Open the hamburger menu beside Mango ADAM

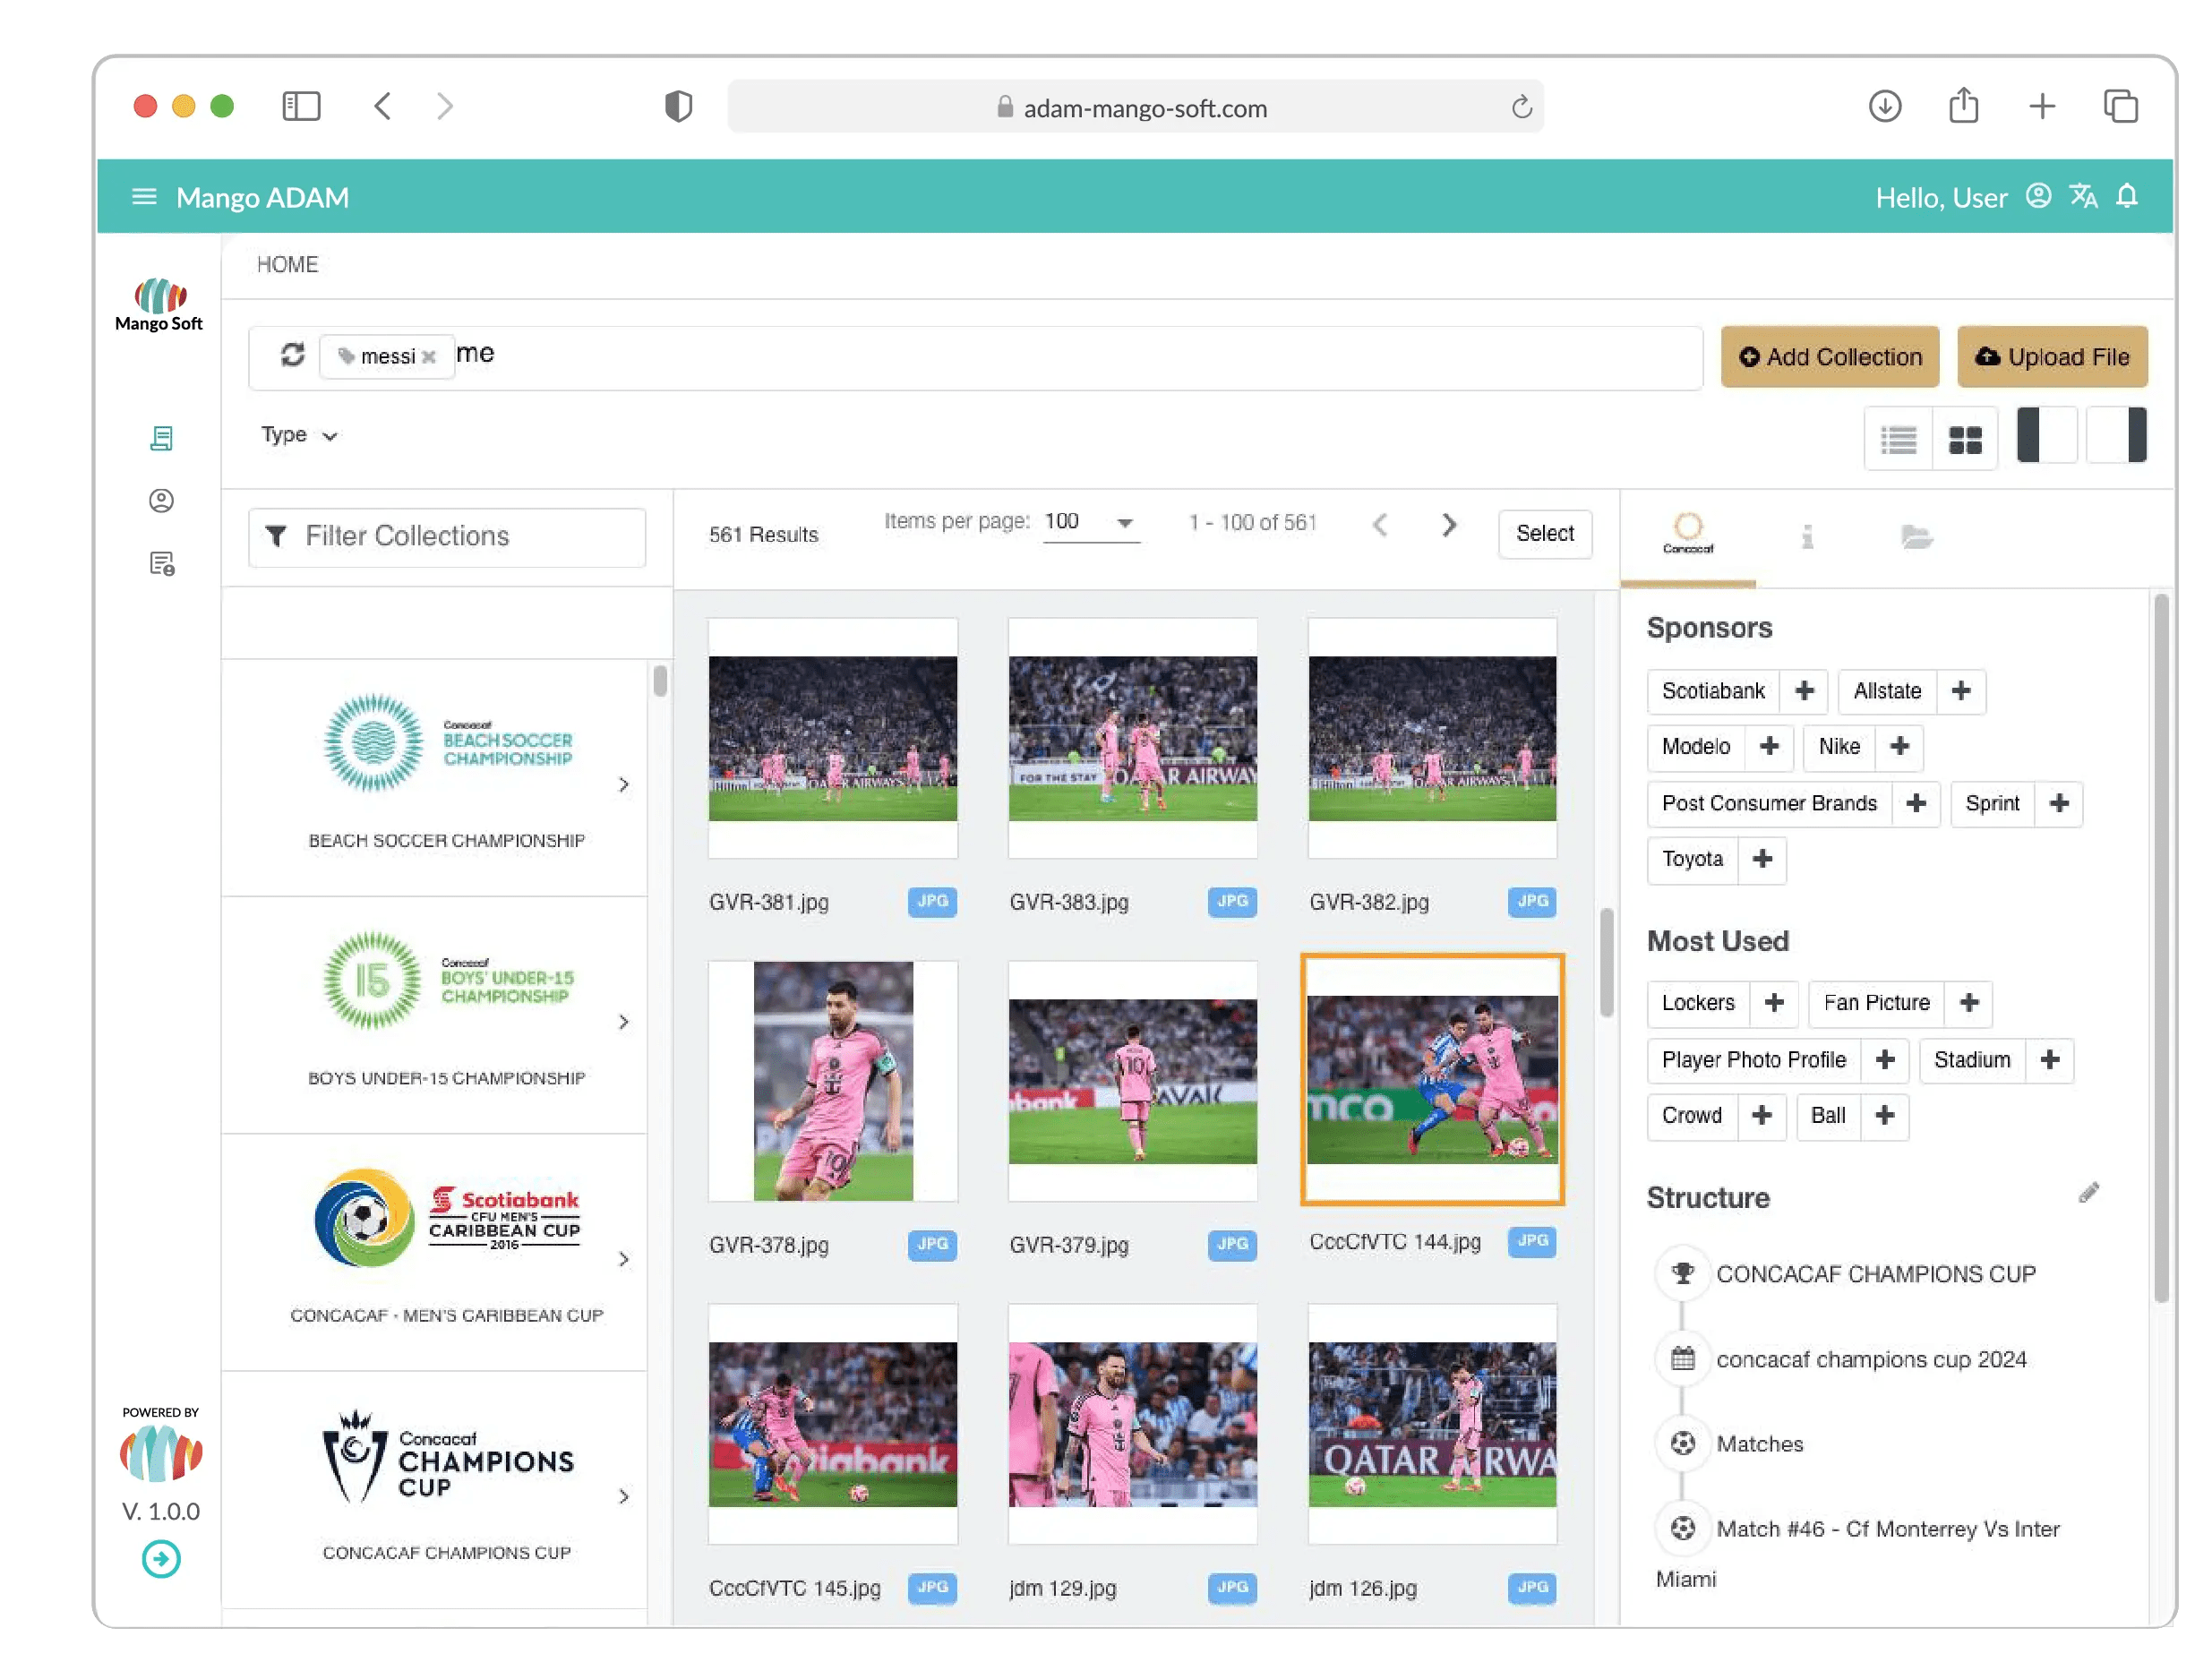point(144,197)
